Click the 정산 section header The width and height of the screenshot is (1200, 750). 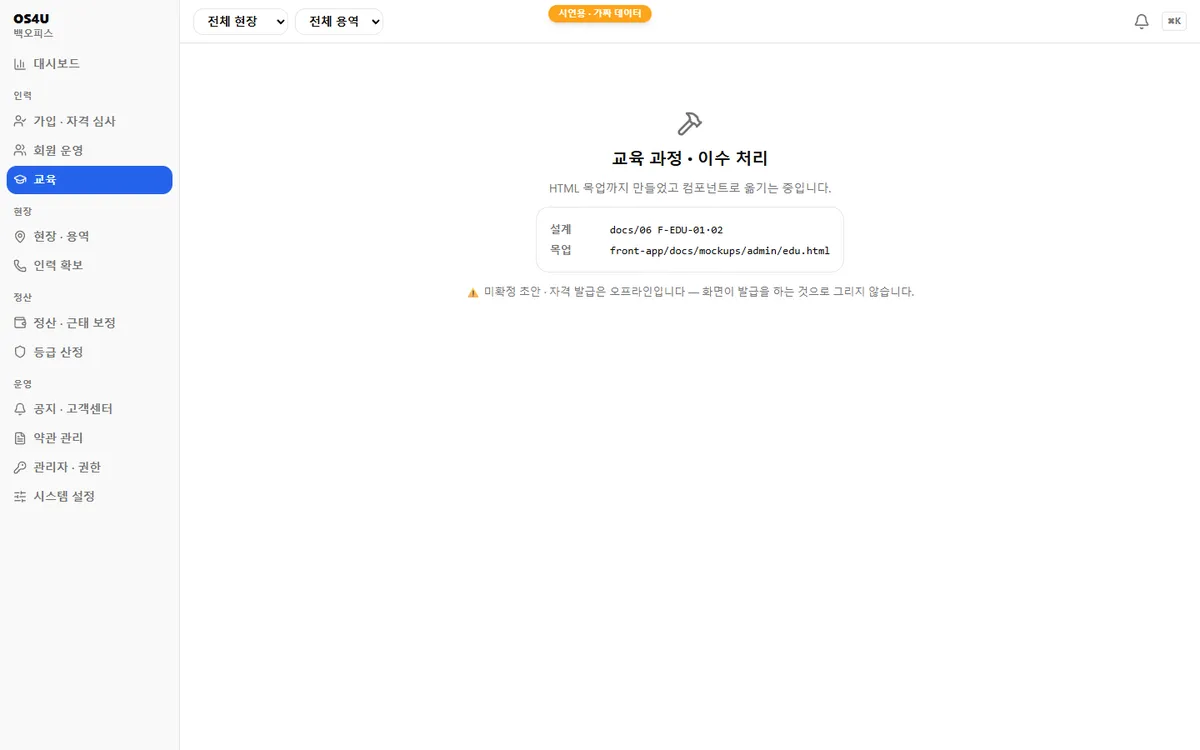22,298
